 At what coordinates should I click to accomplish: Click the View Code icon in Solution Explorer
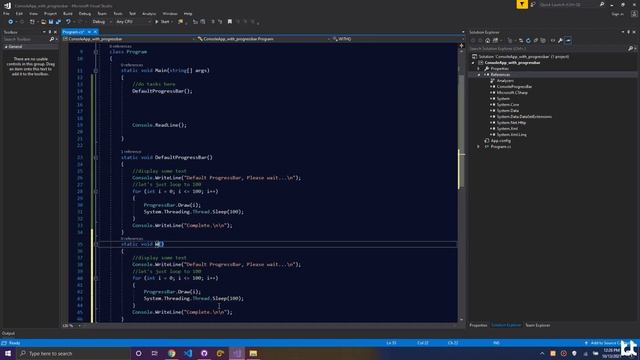coord(553,40)
